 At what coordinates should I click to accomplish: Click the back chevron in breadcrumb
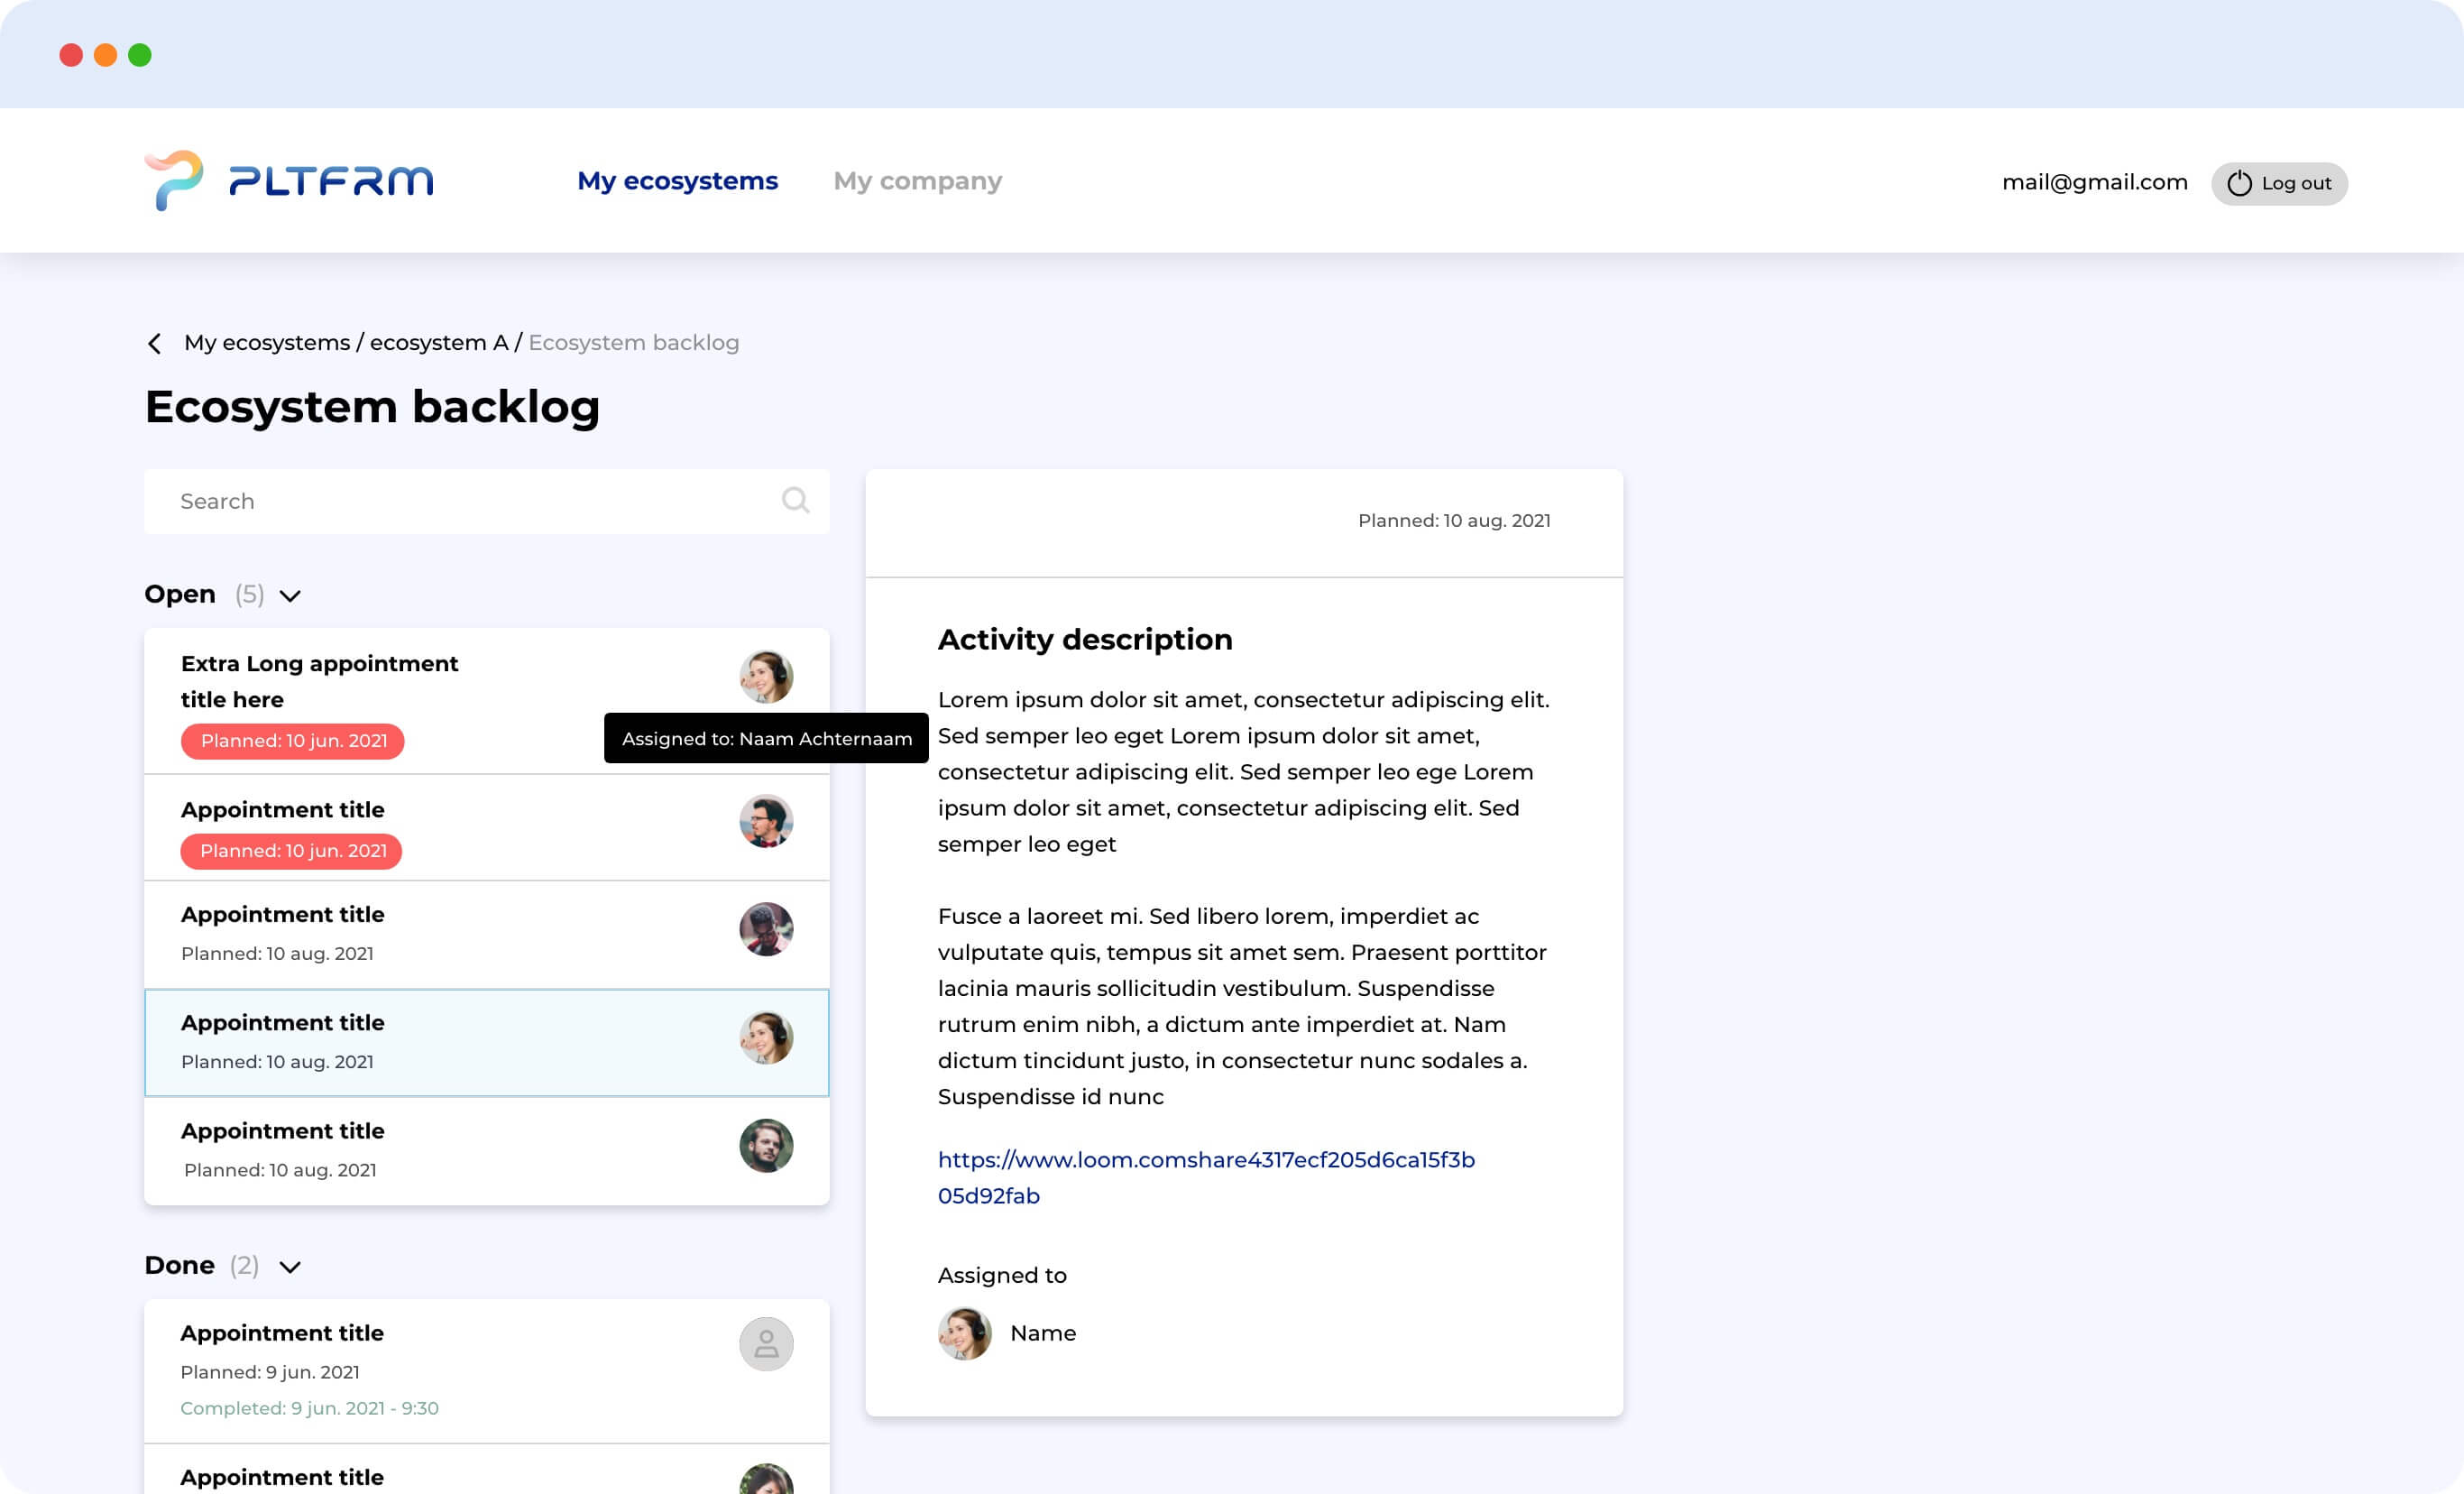(154, 343)
